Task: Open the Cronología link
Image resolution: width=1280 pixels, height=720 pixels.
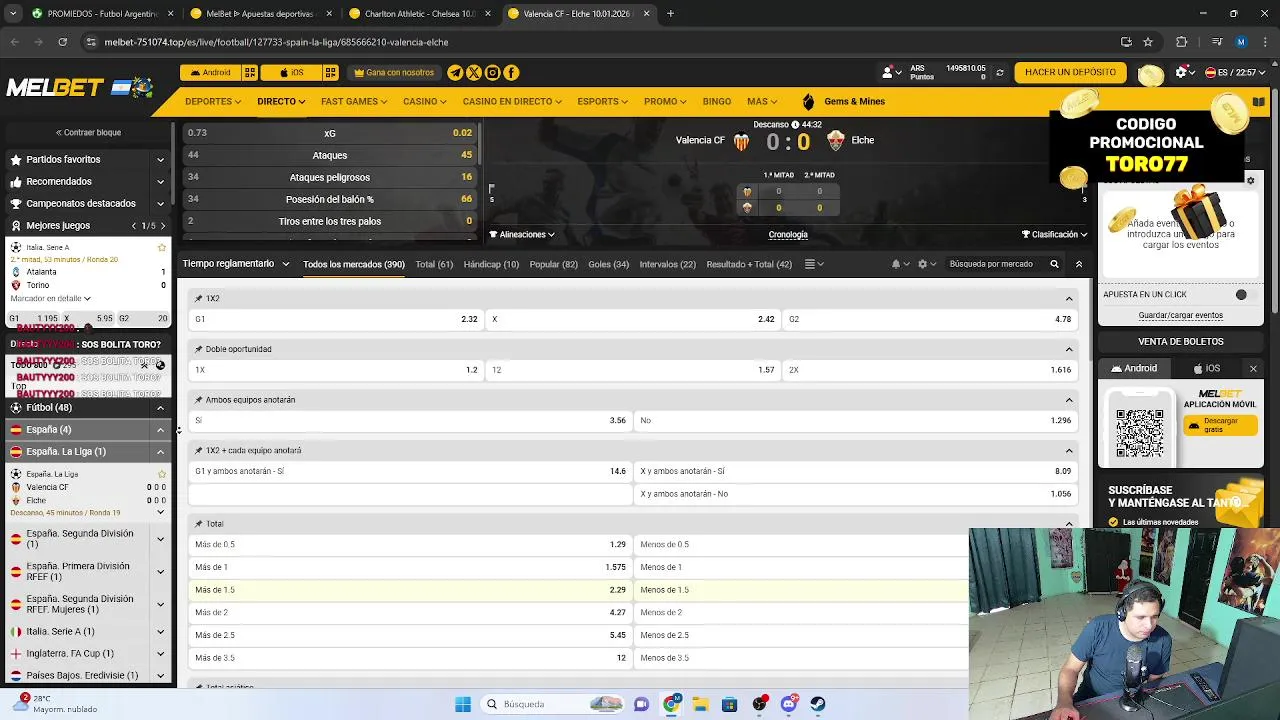Action: pyautogui.click(x=788, y=234)
